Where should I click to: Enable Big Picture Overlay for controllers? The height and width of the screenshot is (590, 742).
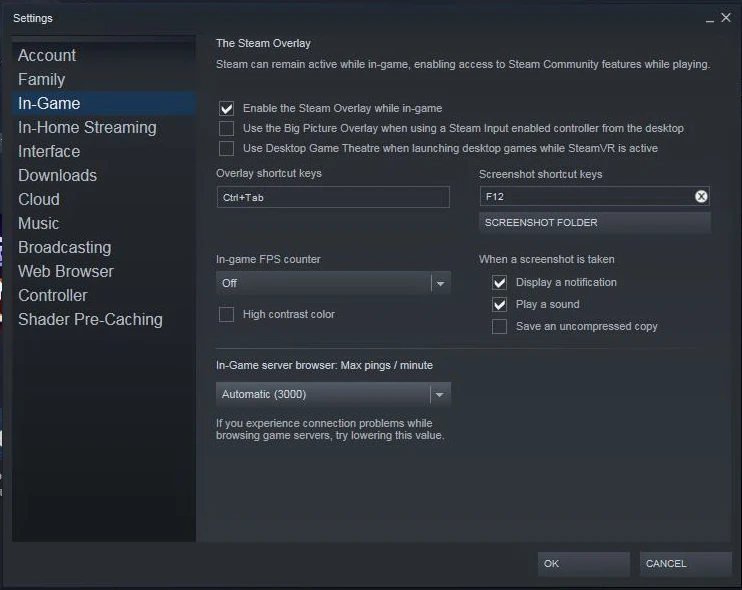pyautogui.click(x=227, y=128)
